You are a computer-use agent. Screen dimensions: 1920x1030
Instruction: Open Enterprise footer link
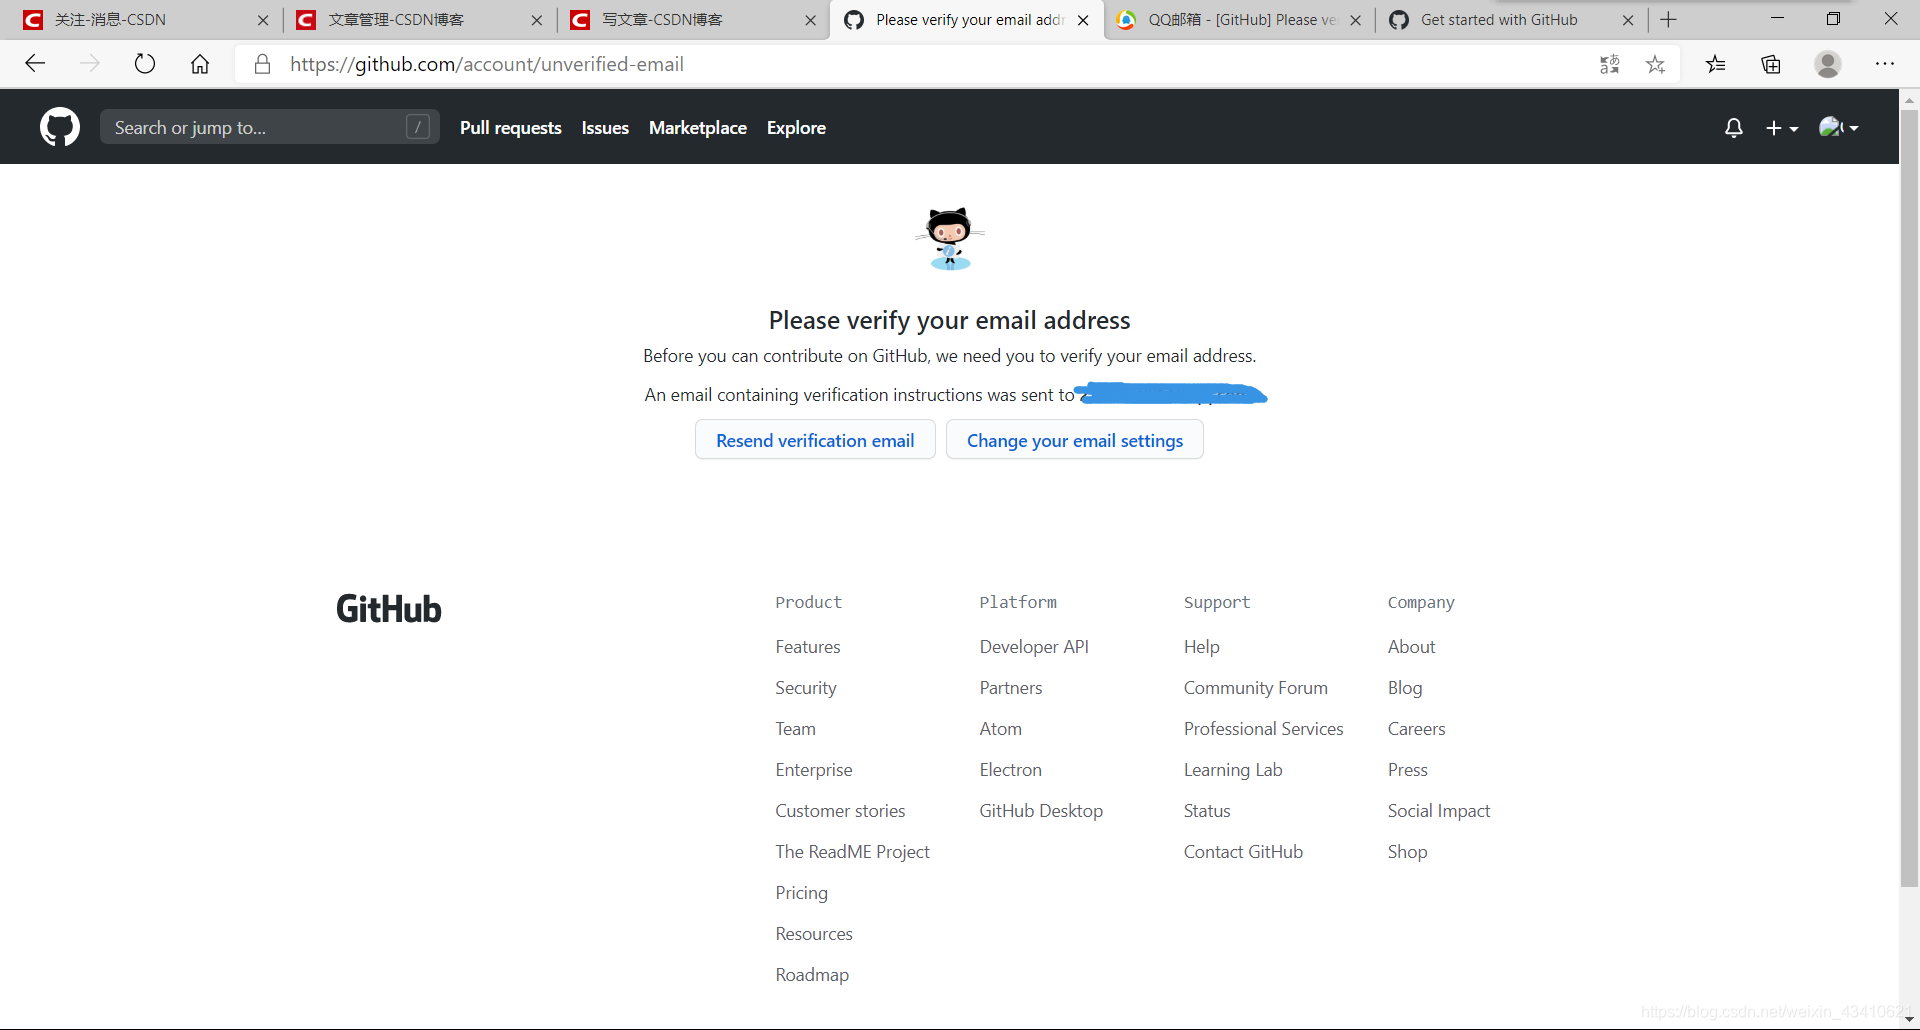(814, 770)
